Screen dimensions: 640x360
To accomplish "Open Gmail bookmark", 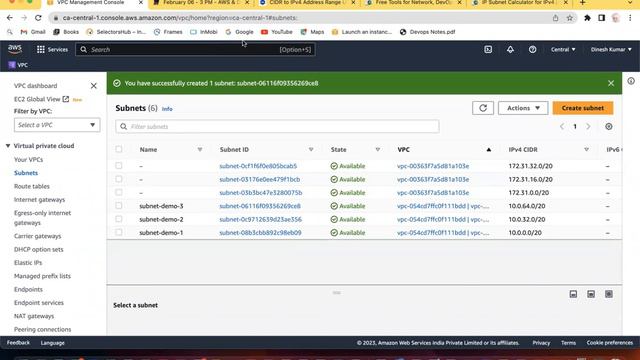I will tap(33, 32).
